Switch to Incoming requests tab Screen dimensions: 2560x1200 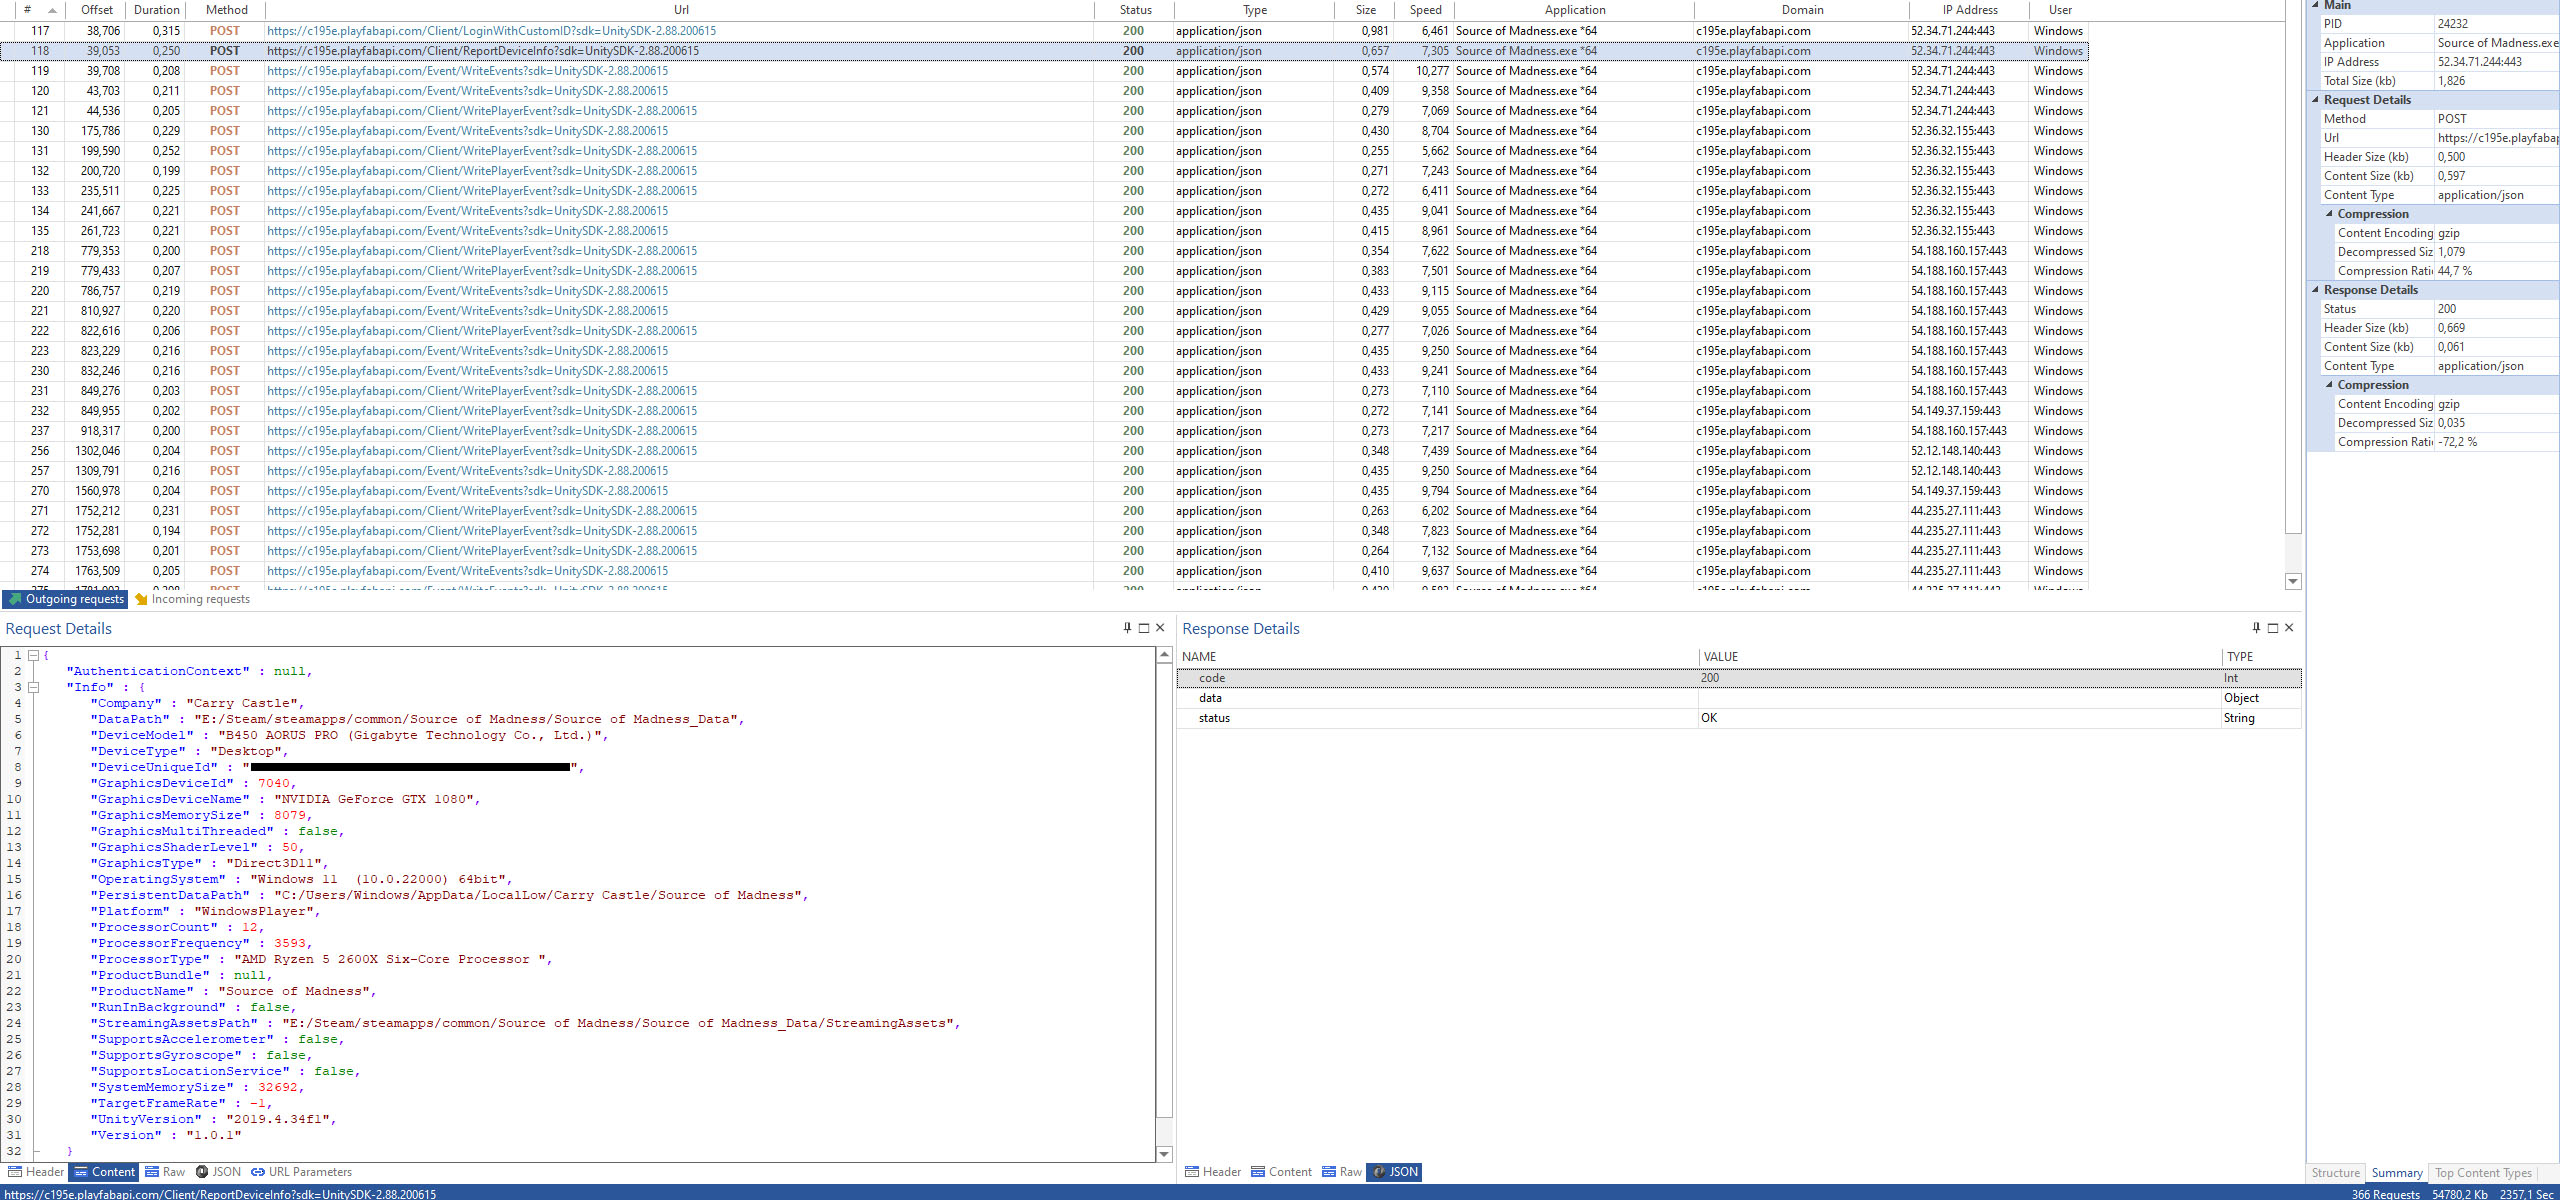192,599
